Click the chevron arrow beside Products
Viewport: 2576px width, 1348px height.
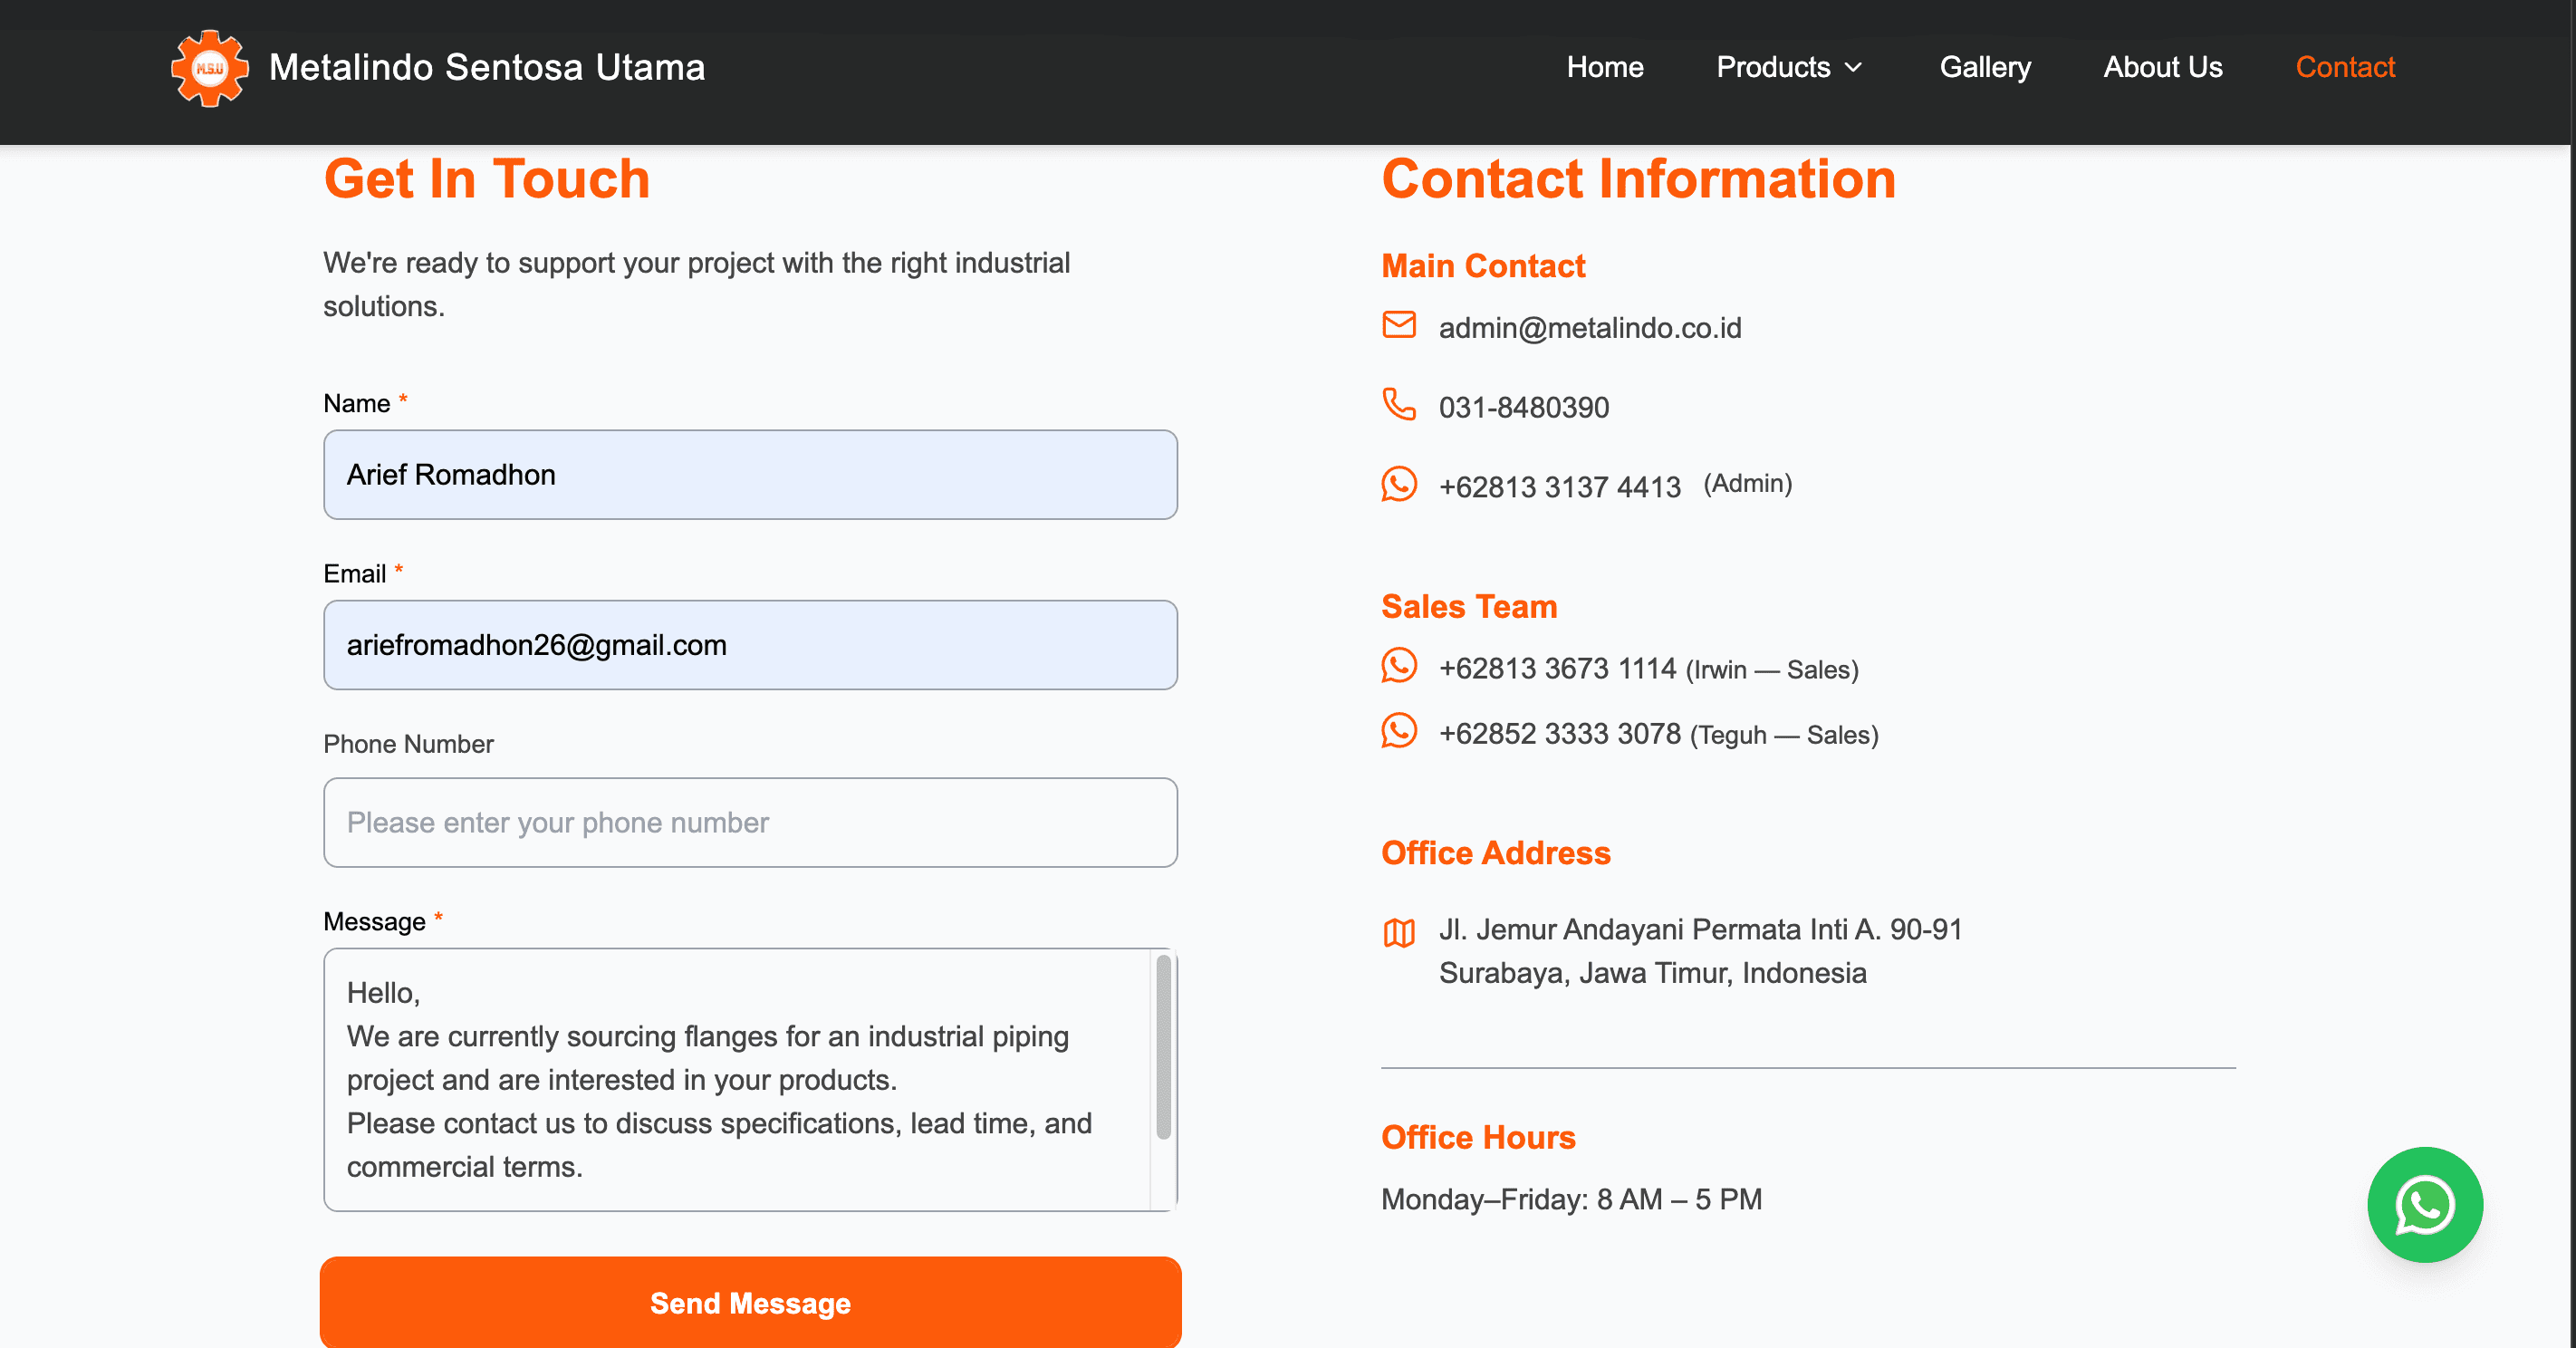tap(1853, 68)
